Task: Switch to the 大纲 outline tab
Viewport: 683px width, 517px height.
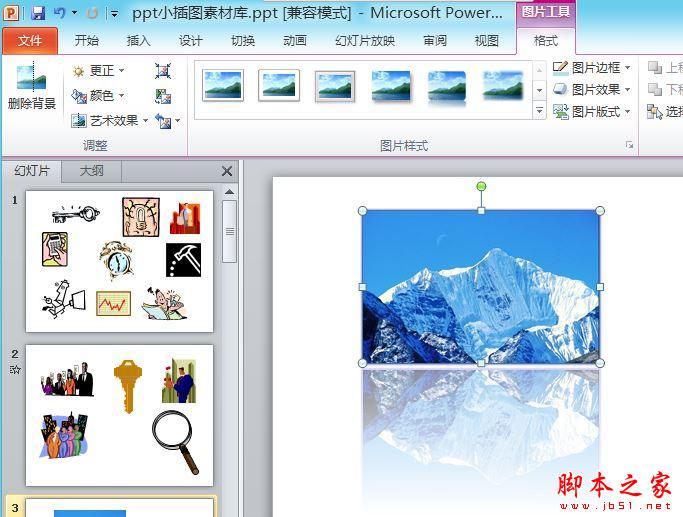Action: (91, 171)
